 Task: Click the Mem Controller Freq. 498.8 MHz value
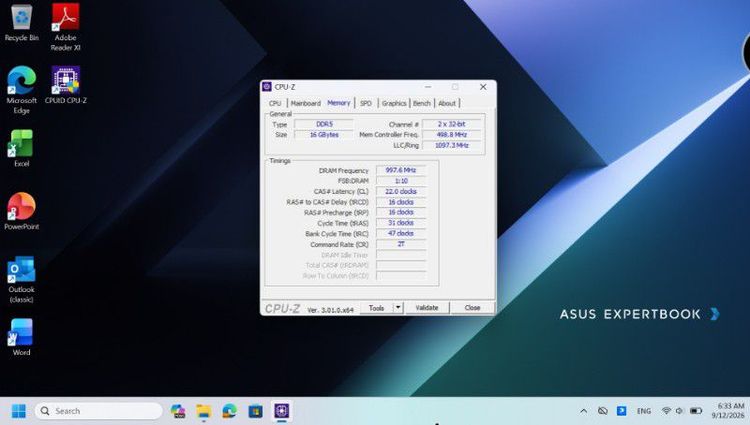[x=452, y=134]
